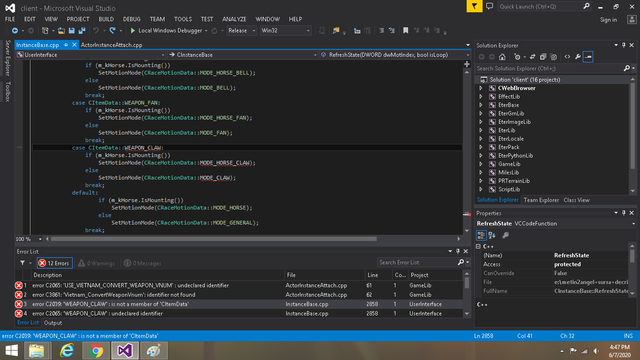
Task: Switch to the Team Explorer tab
Action: 541,200
